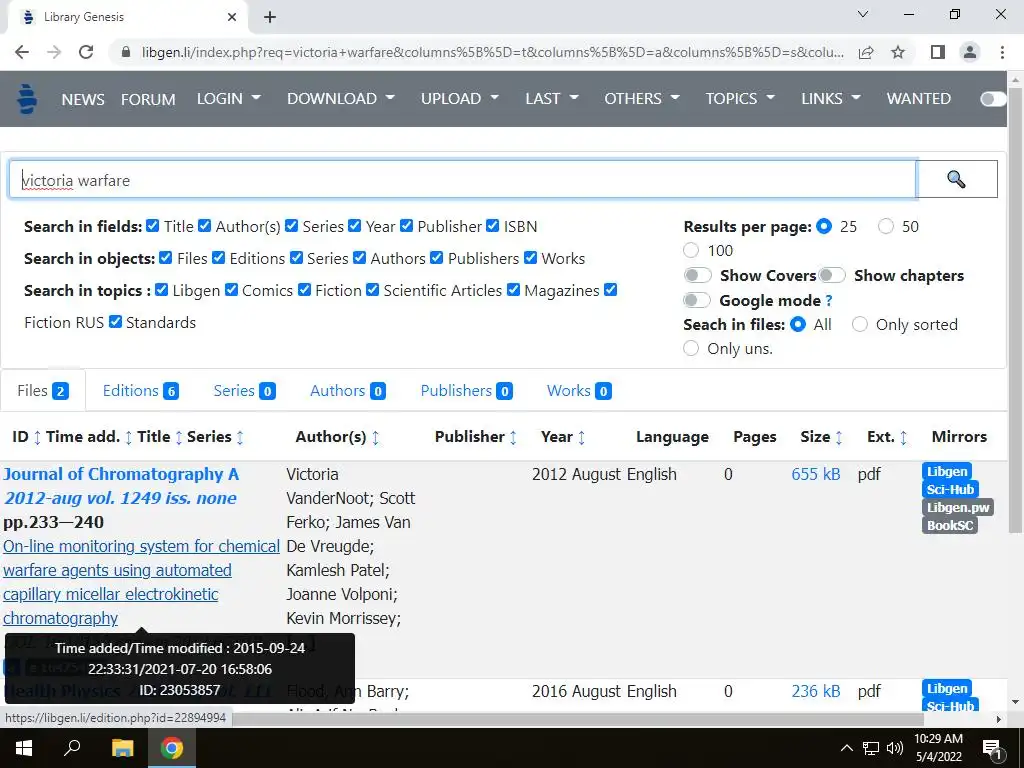Bookmark this page with star icon

coord(898,52)
